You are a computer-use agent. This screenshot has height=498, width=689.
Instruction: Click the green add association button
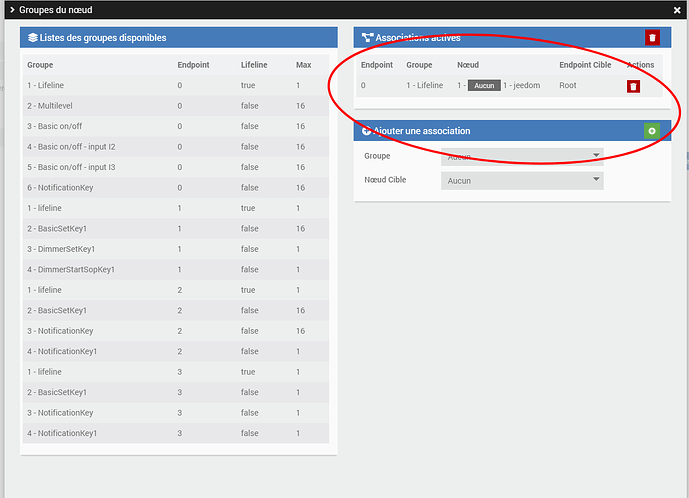click(652, 131)
